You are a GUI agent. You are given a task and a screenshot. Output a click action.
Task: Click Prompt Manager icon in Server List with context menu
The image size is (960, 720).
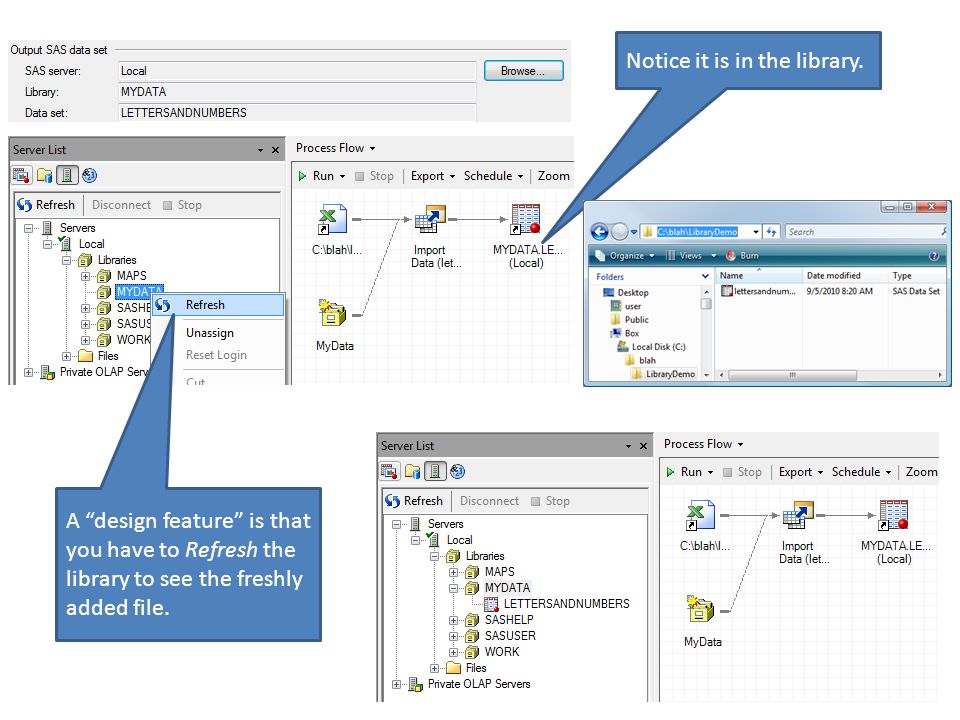click(x=89, y=176)
